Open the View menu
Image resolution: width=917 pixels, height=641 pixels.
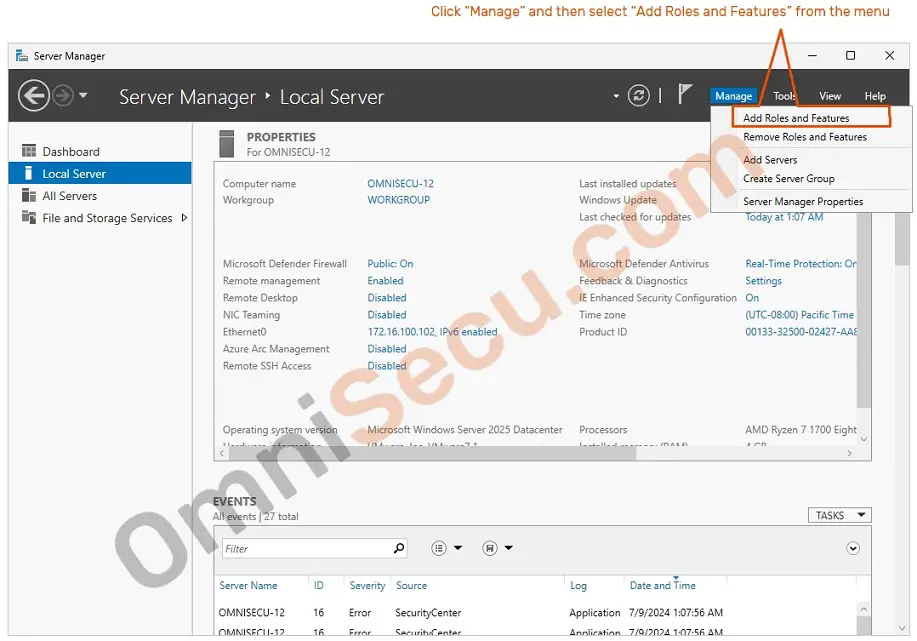(x=830, y=96)
